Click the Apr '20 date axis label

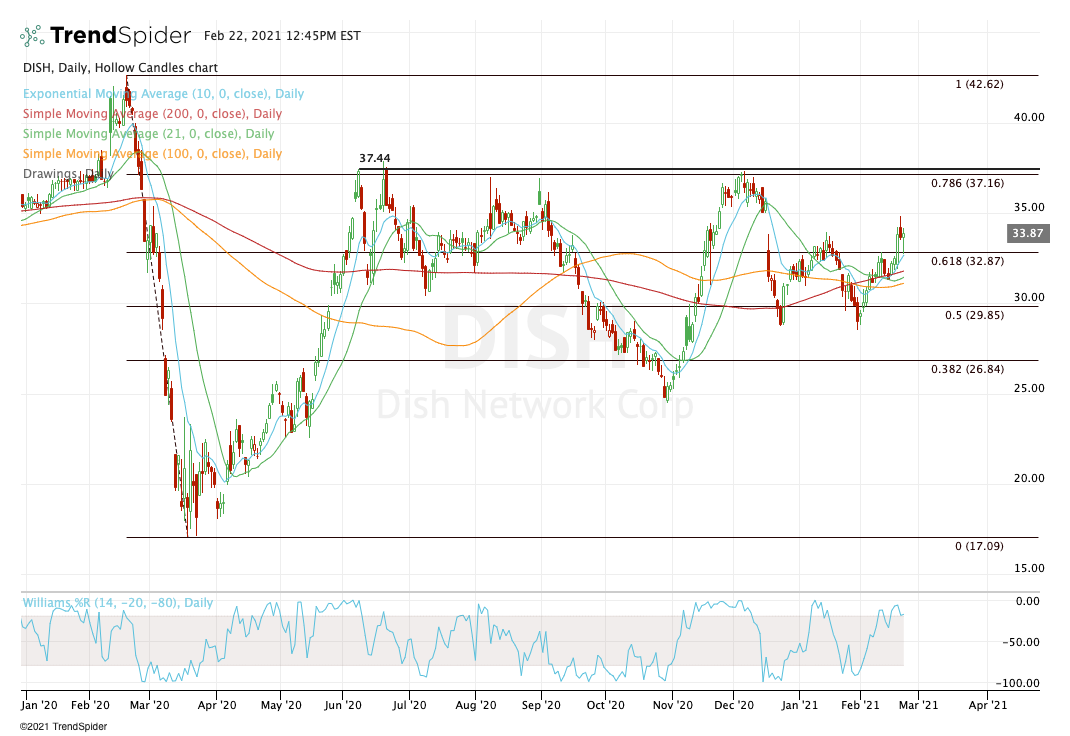pos(217,705)
